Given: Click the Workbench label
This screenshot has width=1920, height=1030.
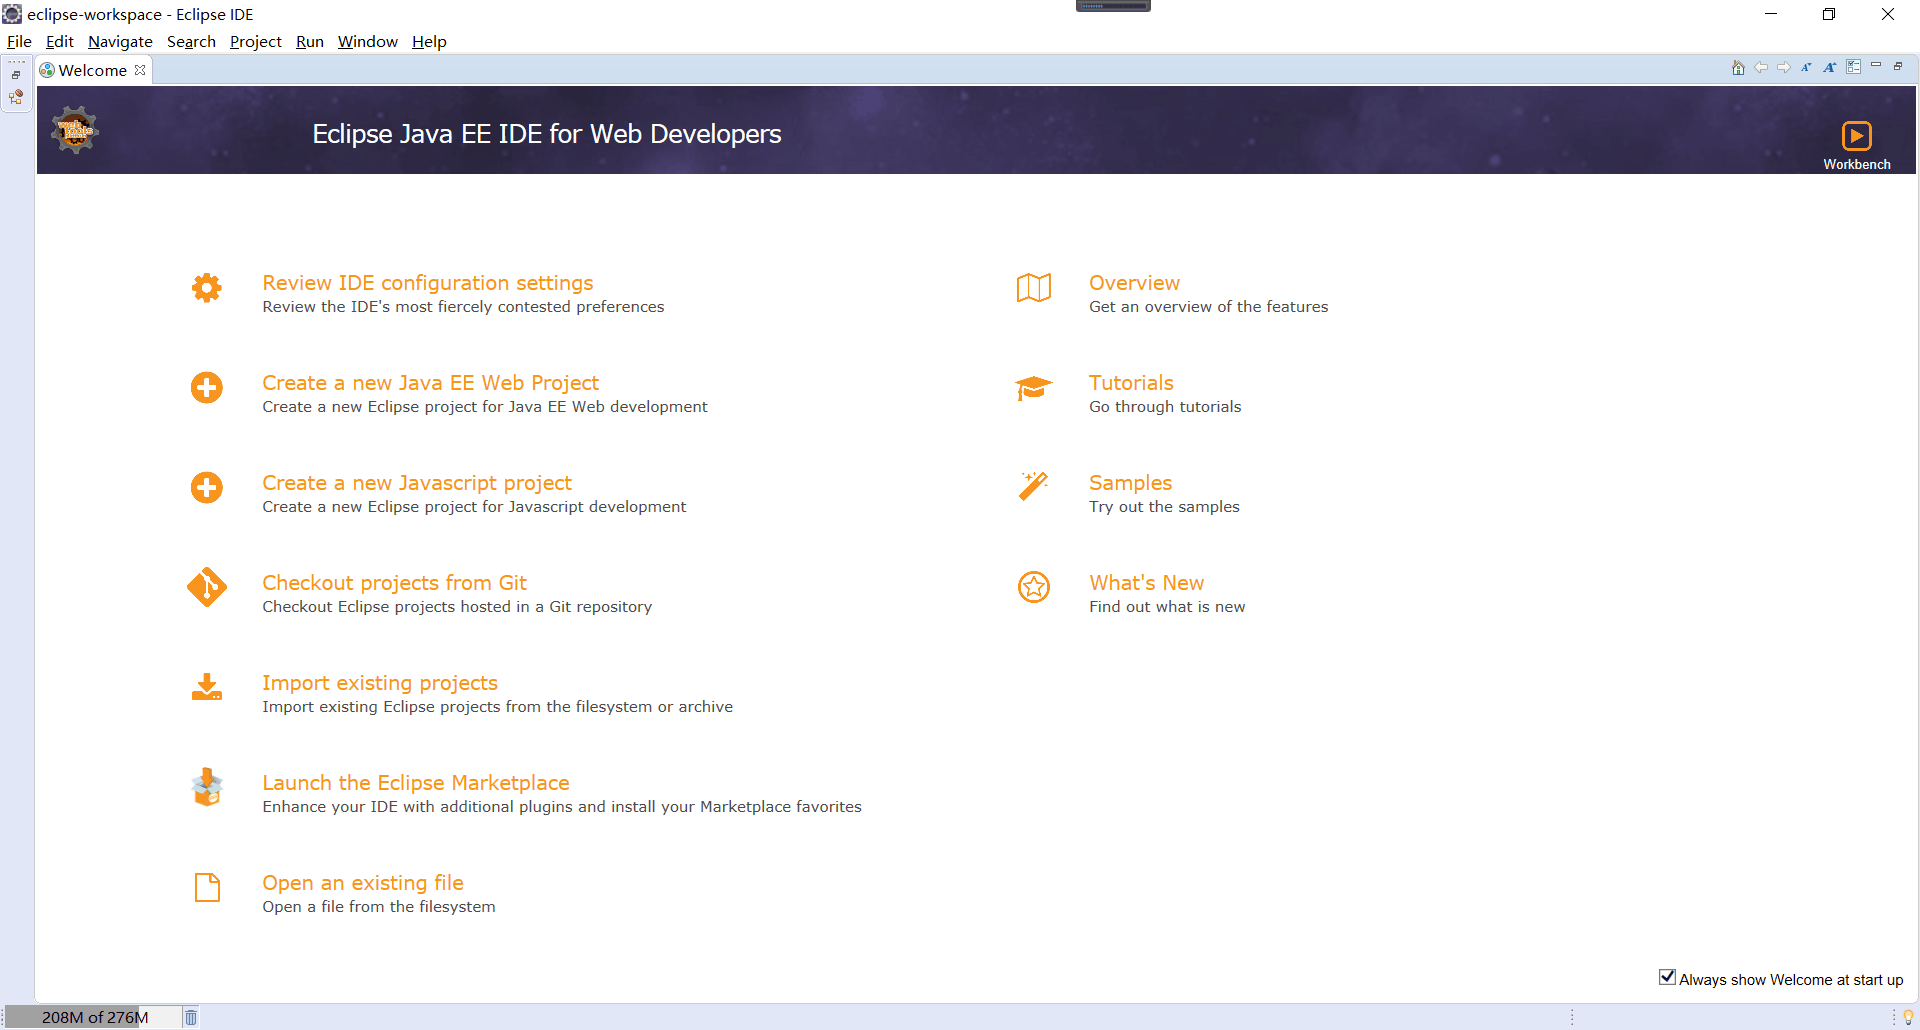Looking at the screenshot, I should point(1856,164).
